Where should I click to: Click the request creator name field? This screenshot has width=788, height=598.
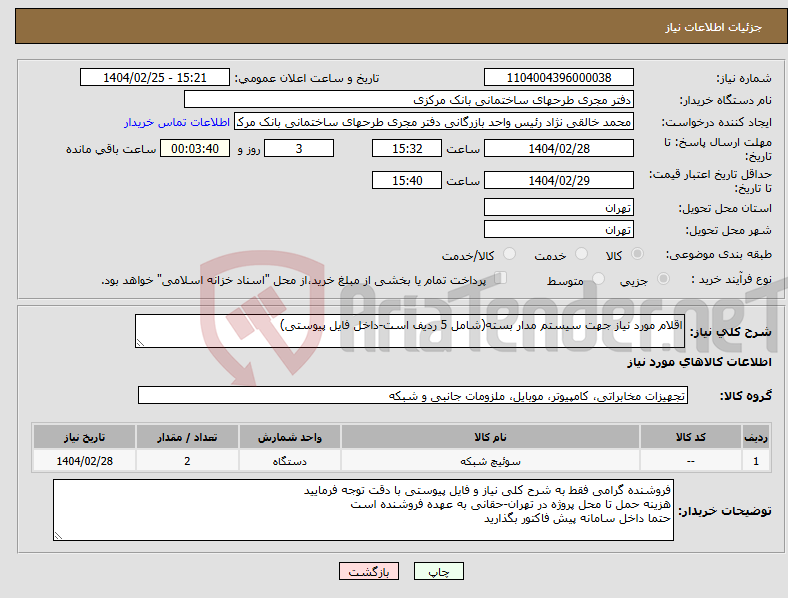(434, 122)
